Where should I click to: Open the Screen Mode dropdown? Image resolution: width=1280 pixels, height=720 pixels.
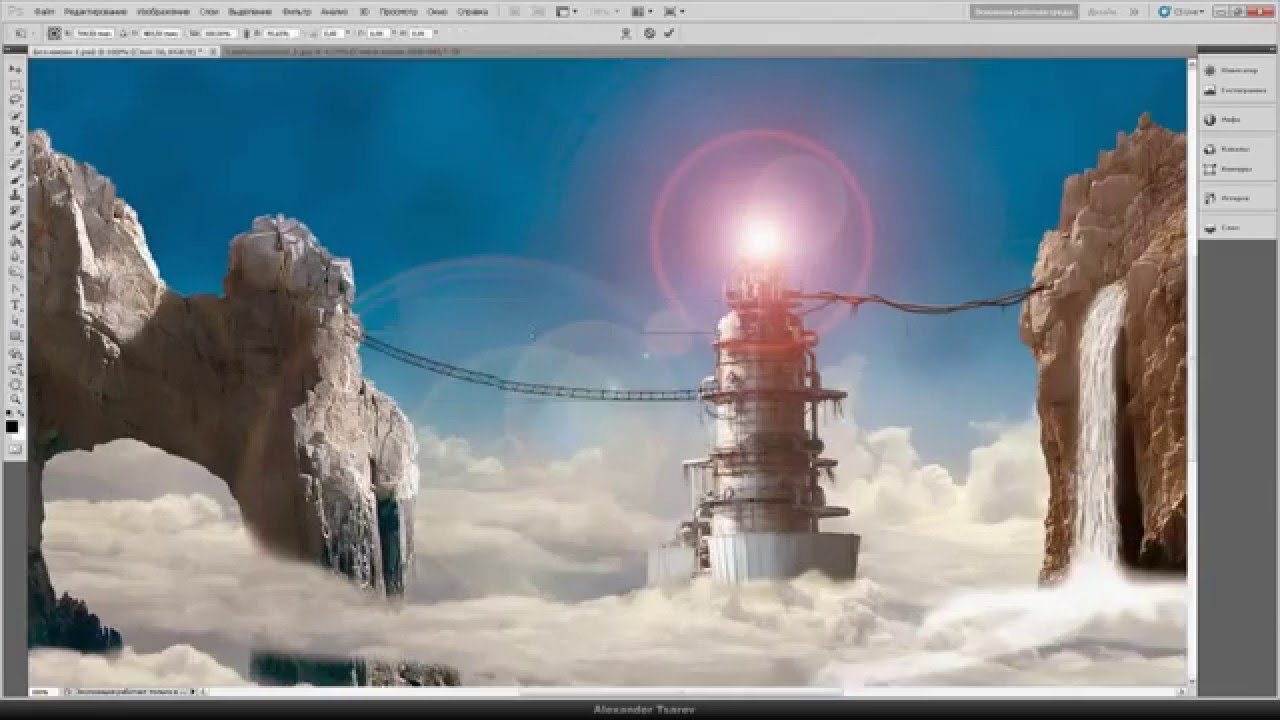coord(674,11)
